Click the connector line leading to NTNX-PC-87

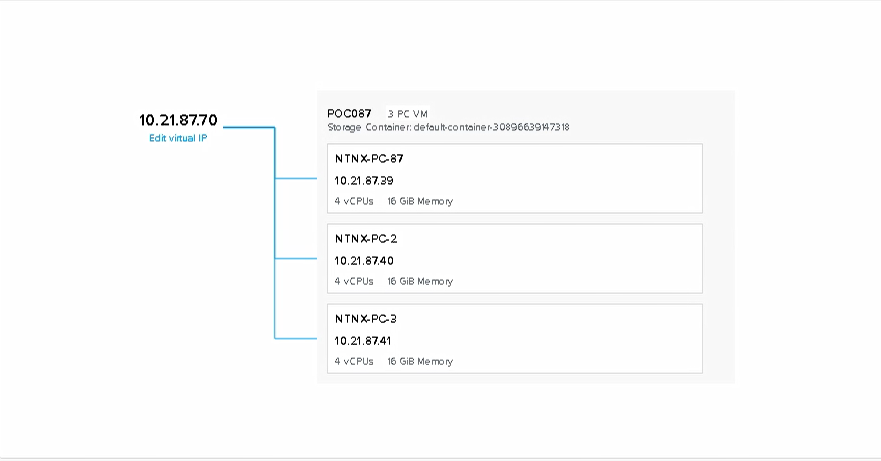point(296,179)
